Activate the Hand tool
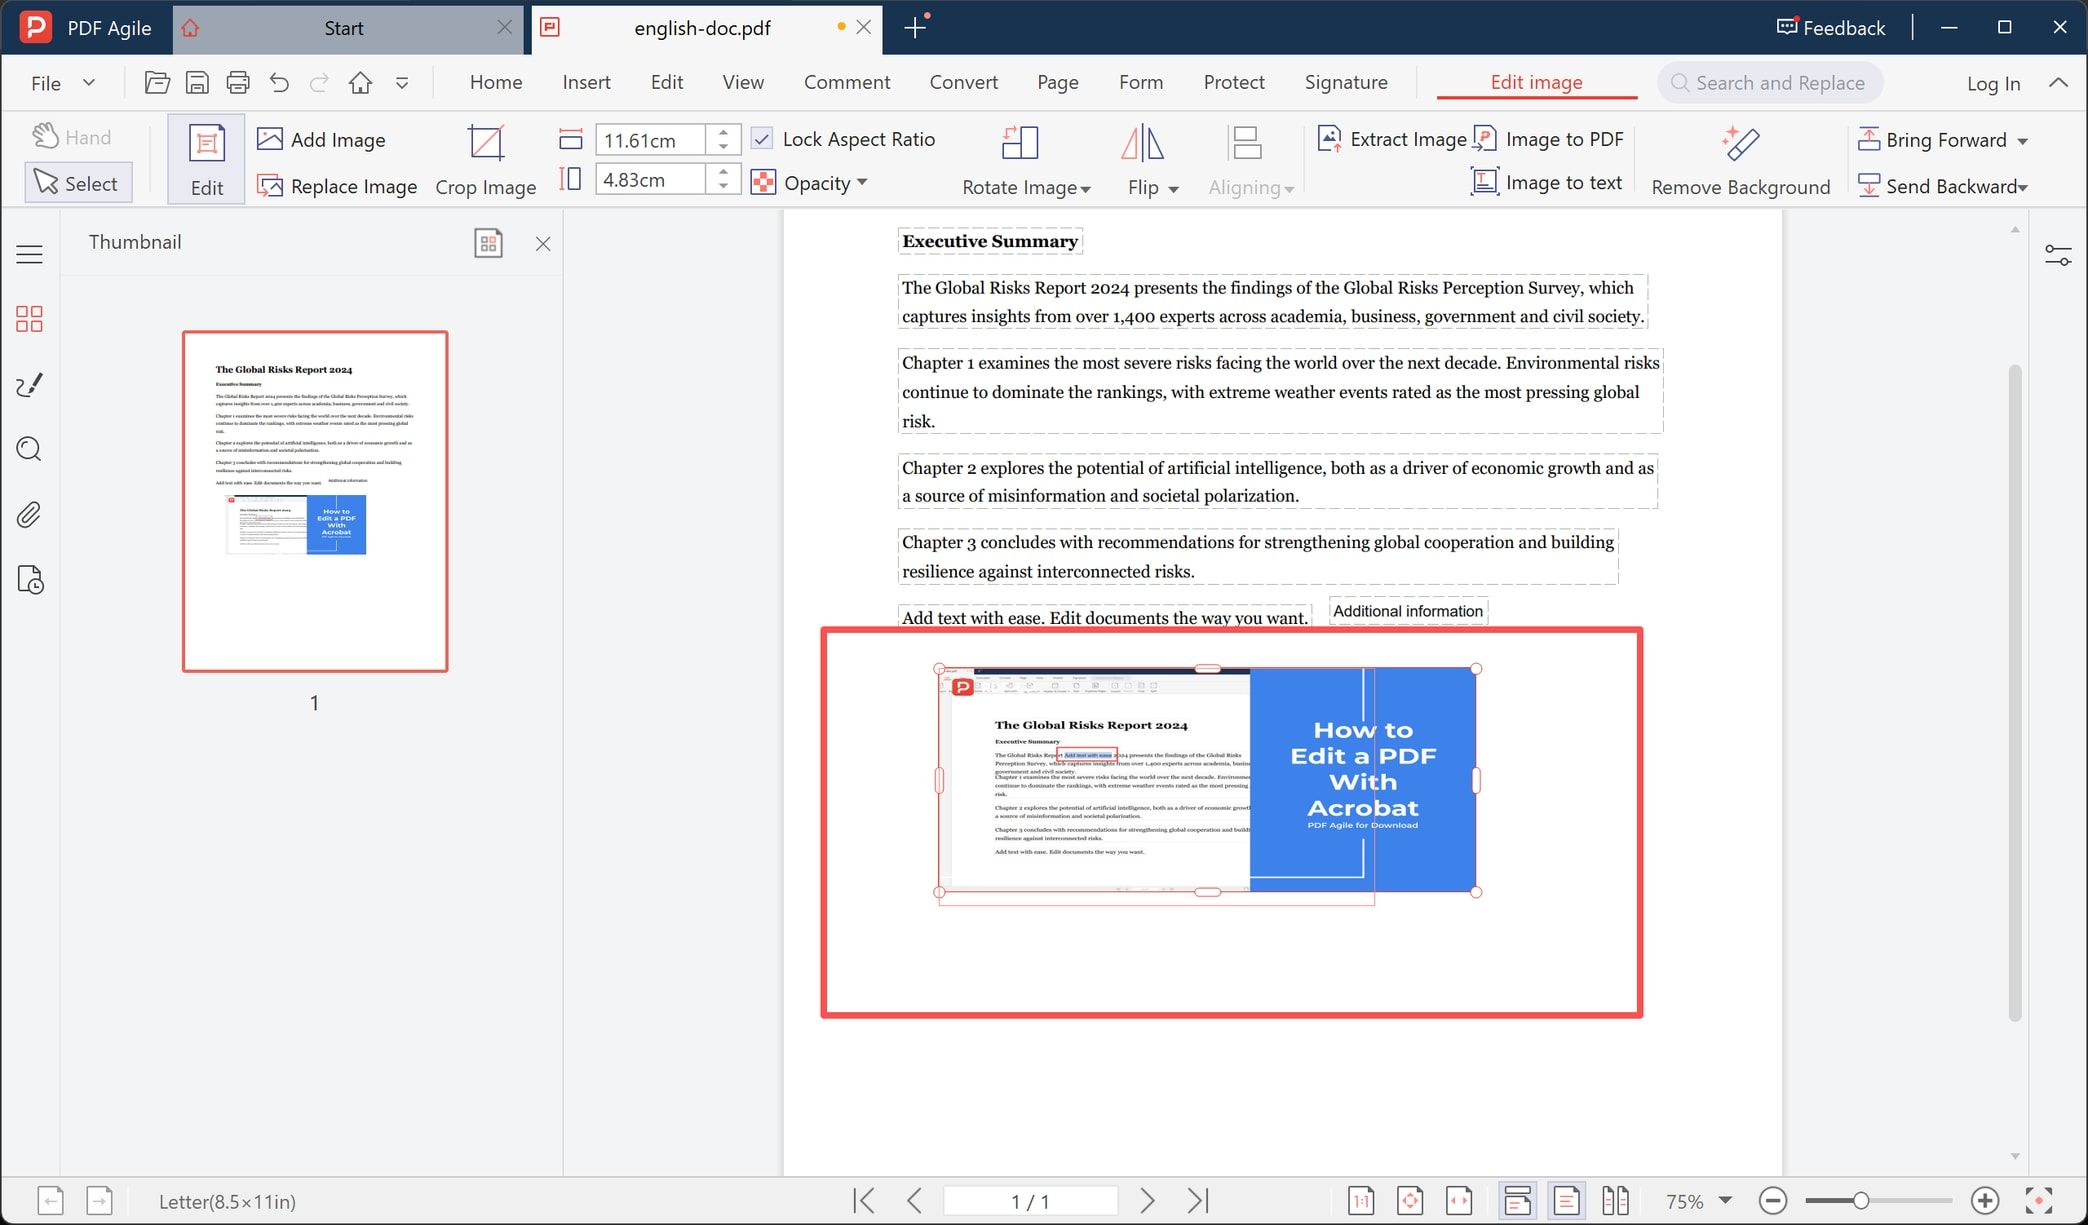 pos(72,137)
